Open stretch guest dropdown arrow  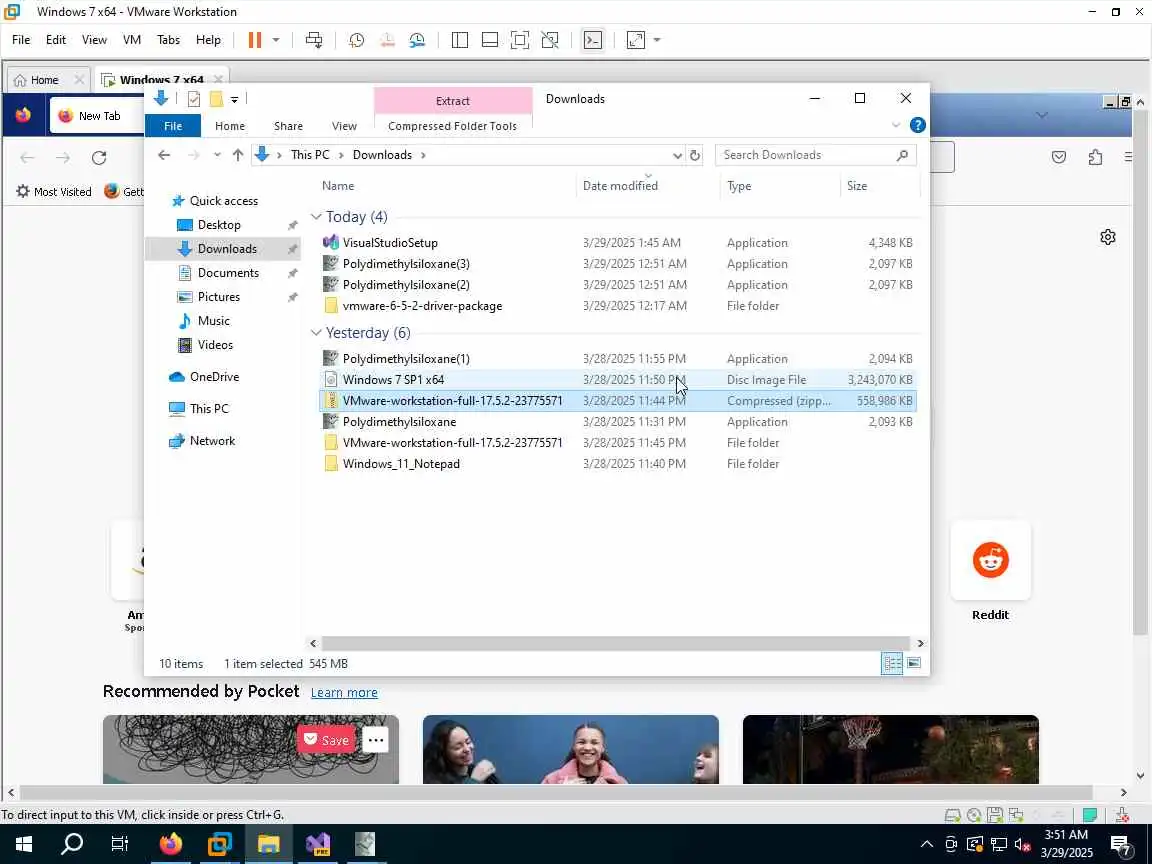[x=657, y=40]
